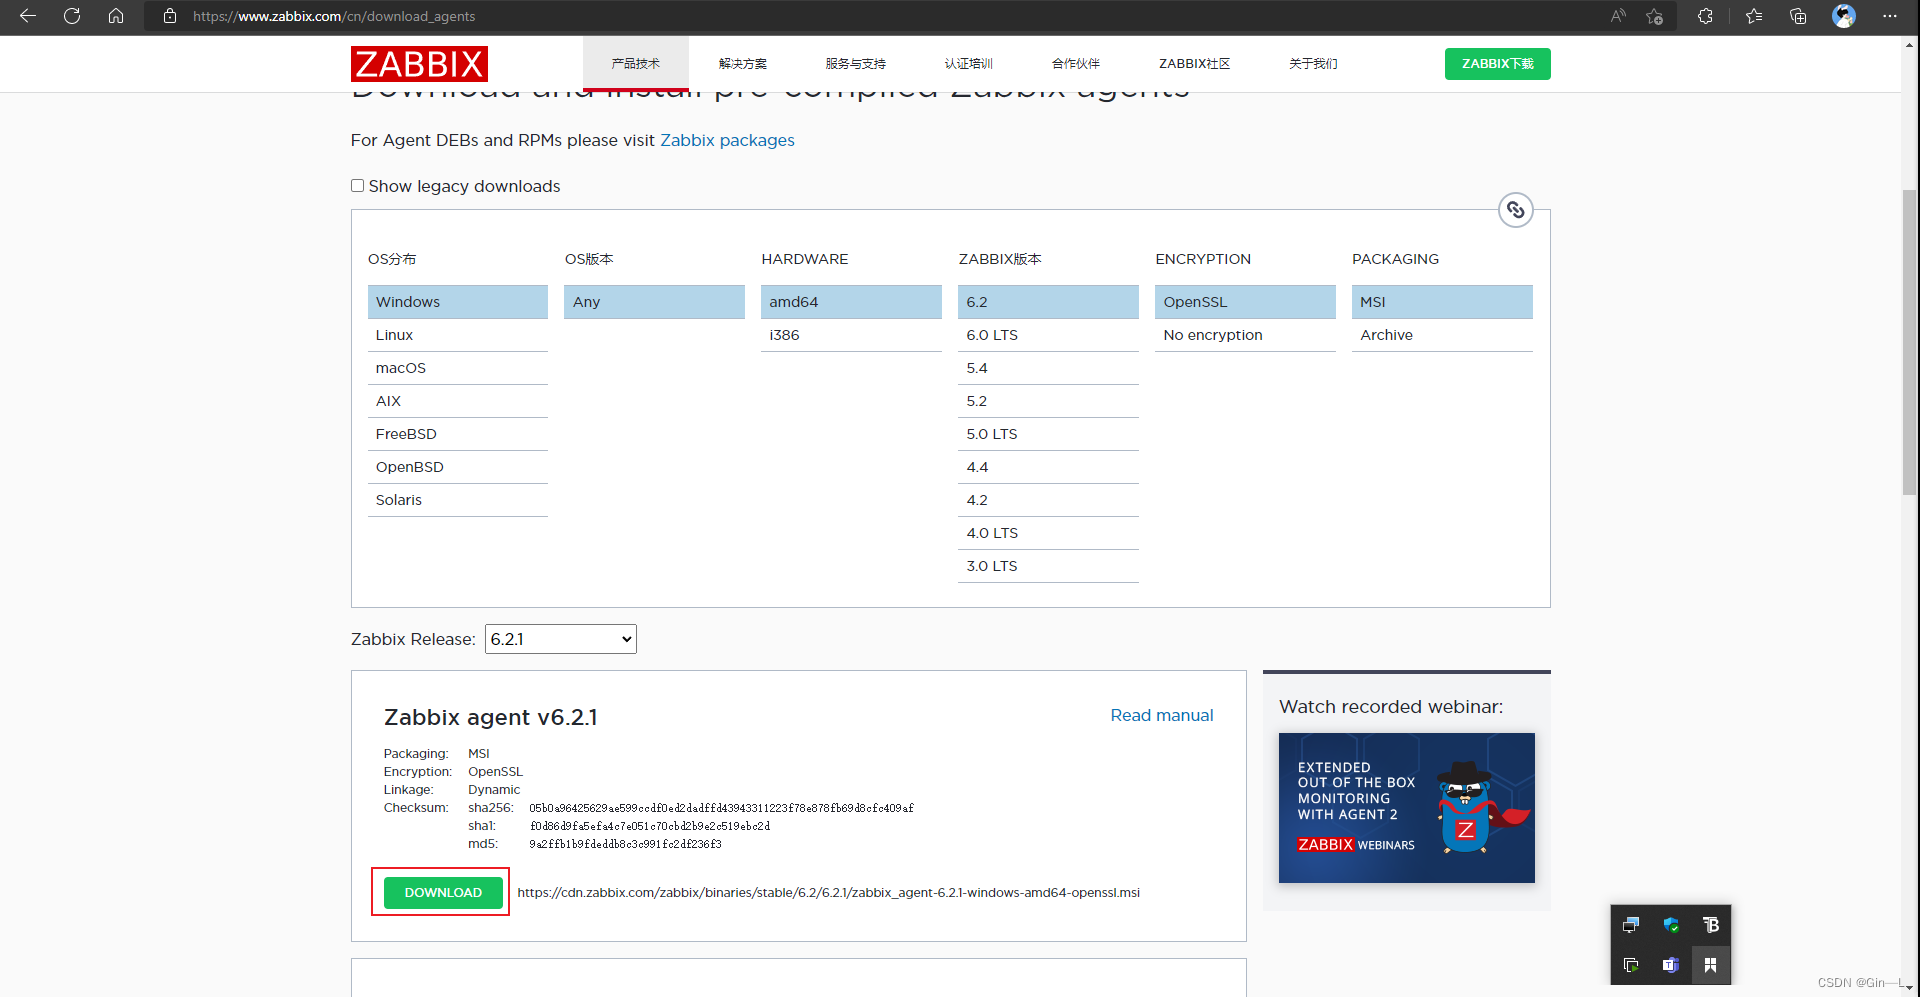The height and width of the screenshot is (997, 1920).
Task: Open the 服务与支持 menu
Action: tap(856, 63)
